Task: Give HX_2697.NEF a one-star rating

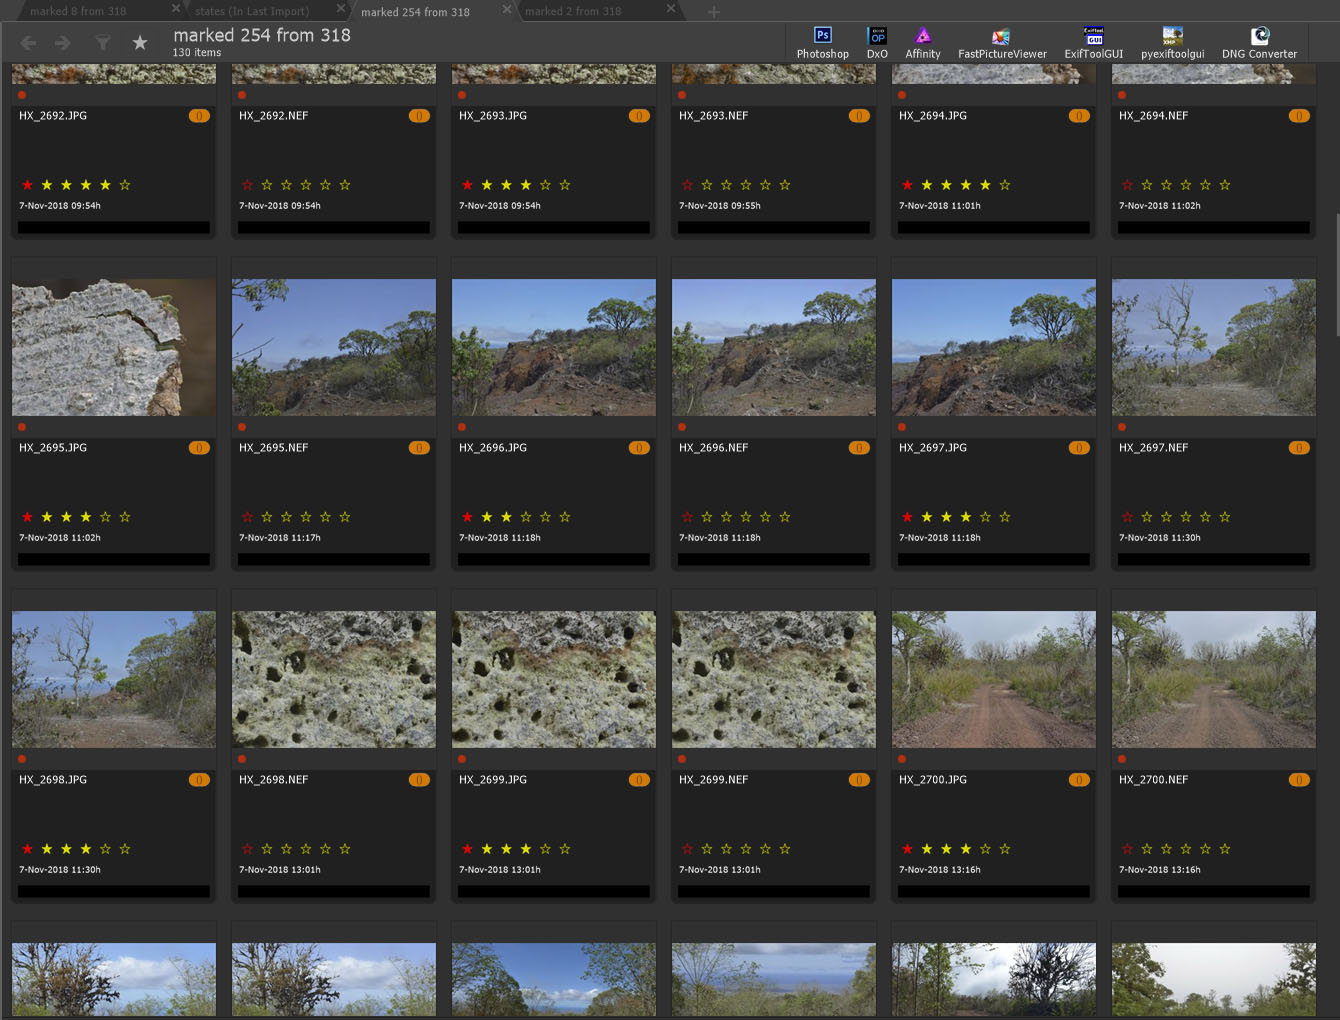Action: [1147, 517]
